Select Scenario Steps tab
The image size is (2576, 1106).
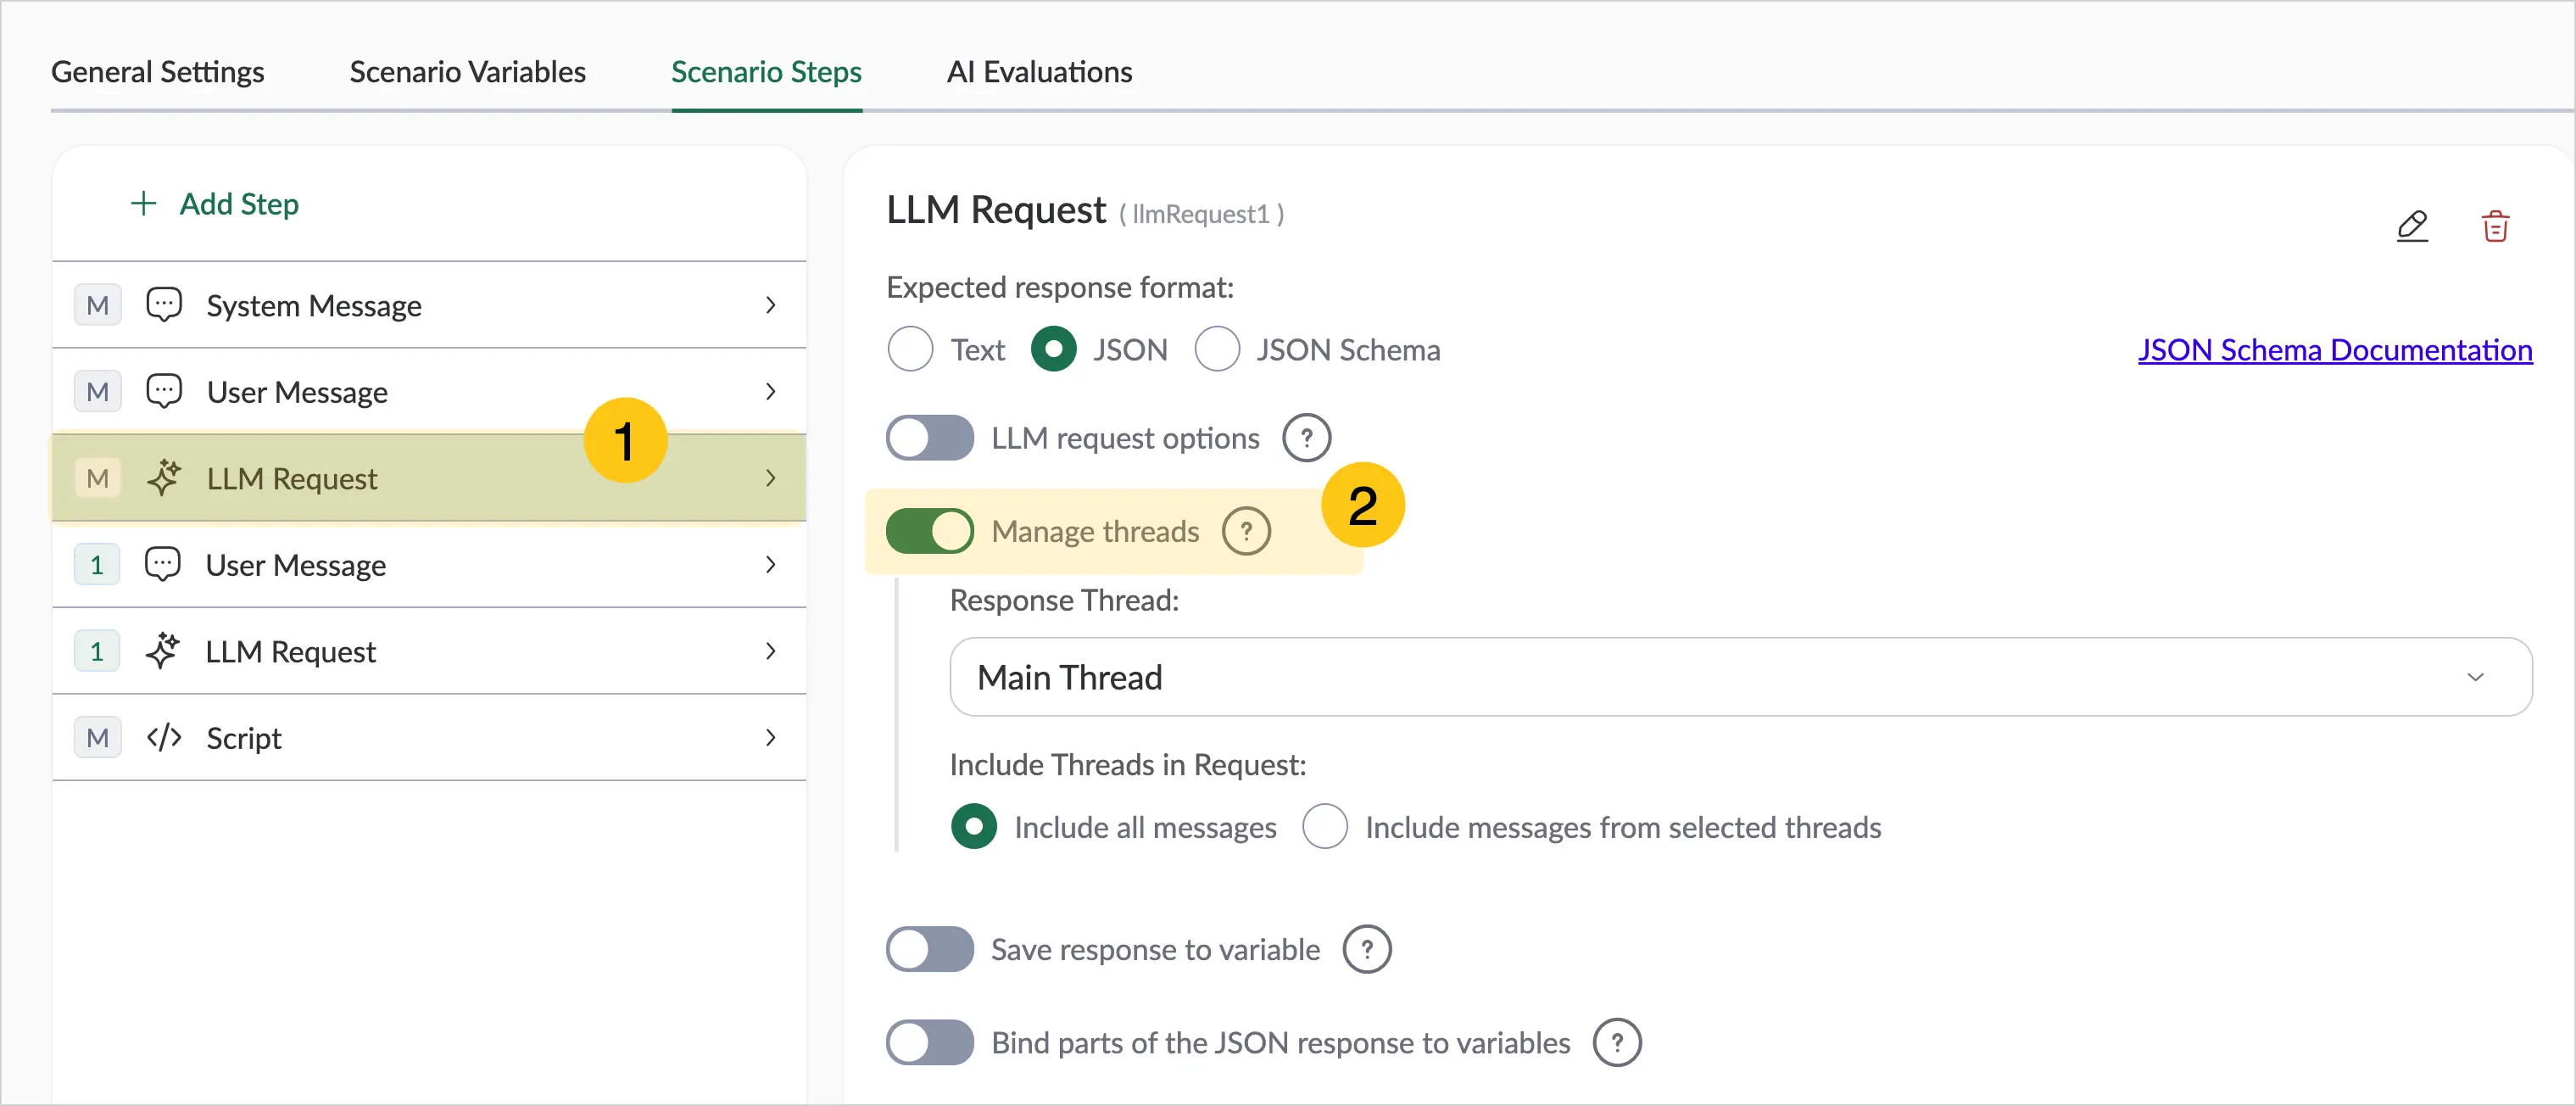click(x=766, y=72)
